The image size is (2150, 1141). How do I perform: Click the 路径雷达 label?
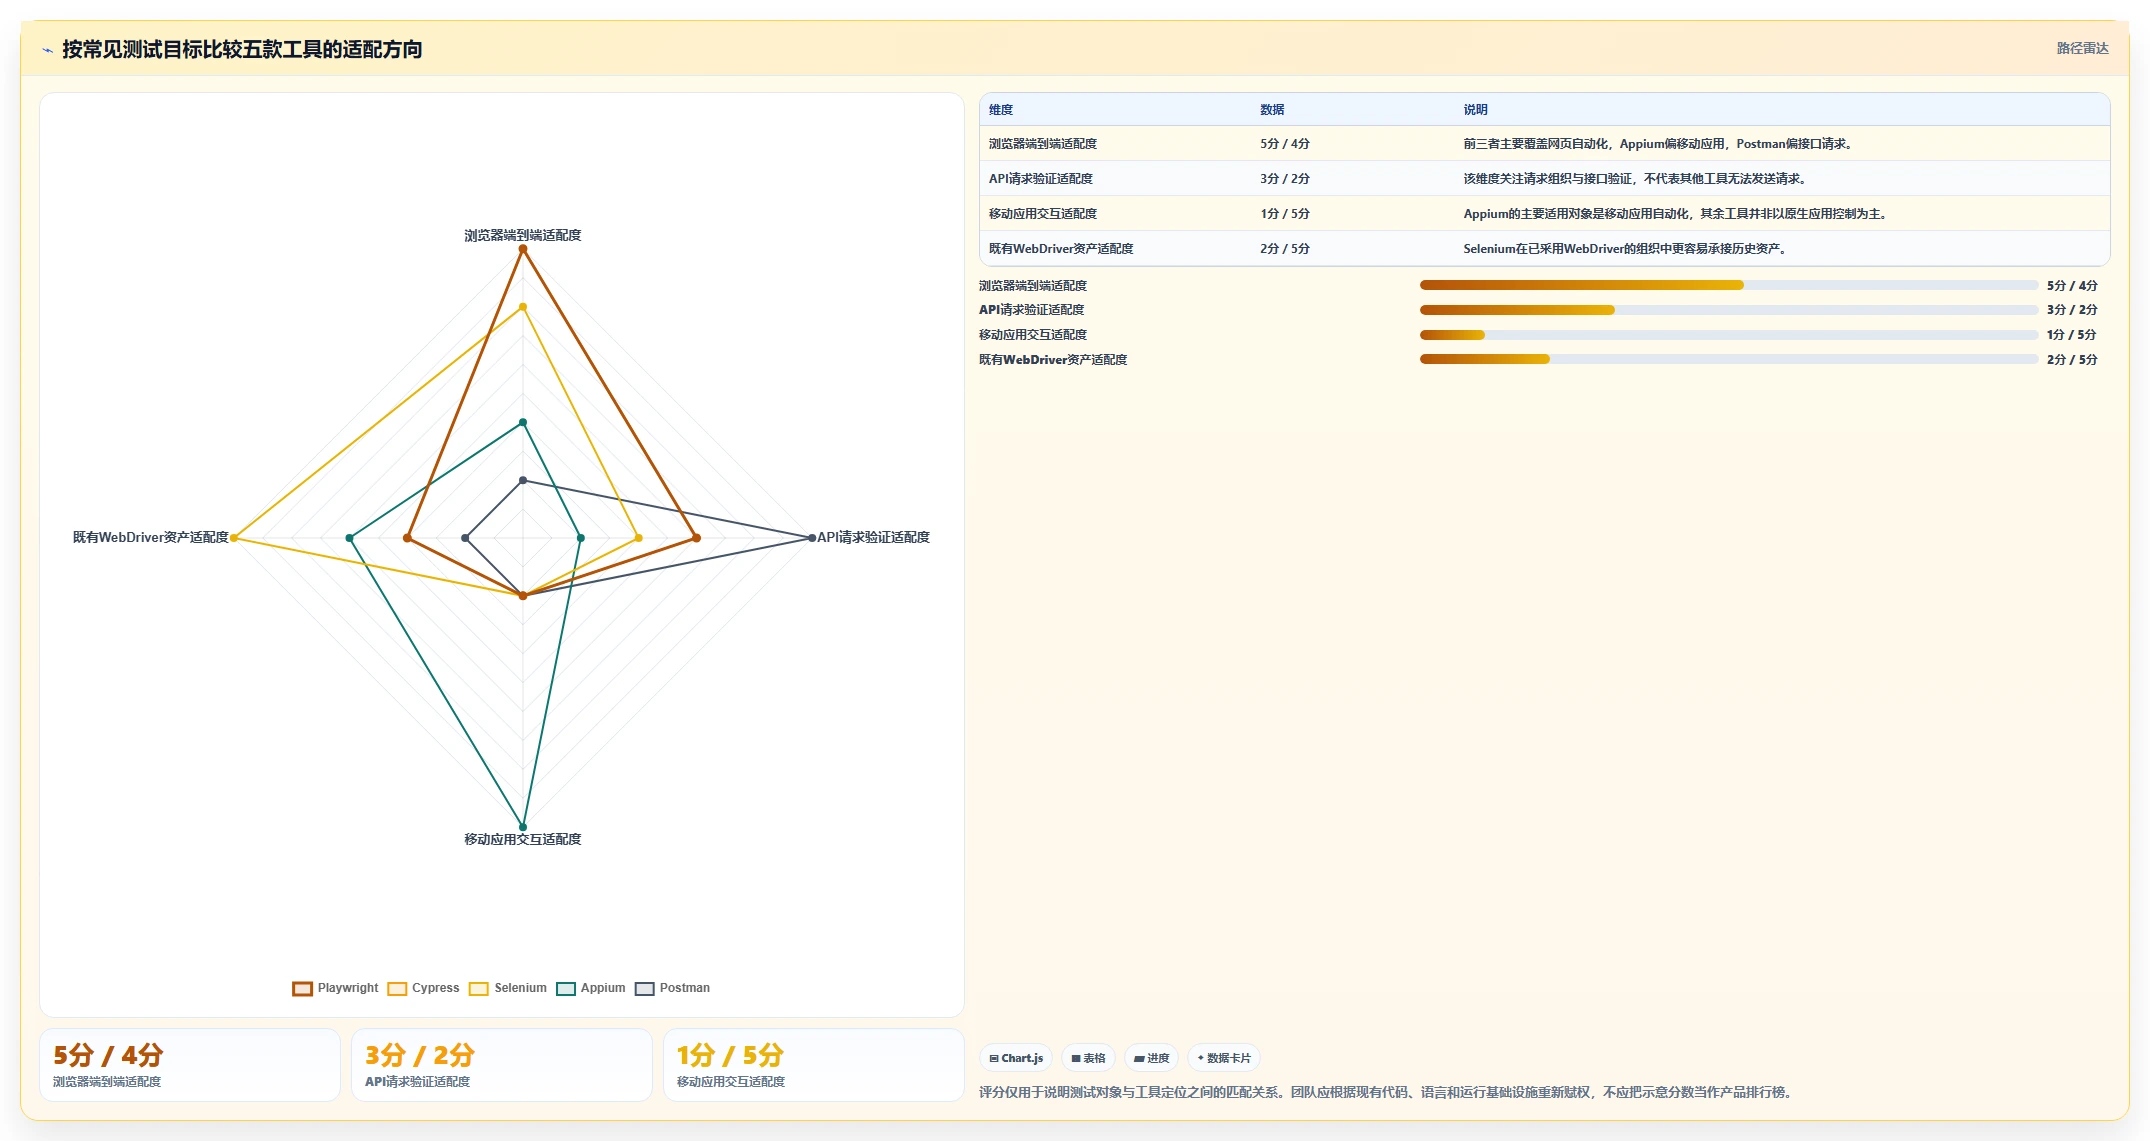[x=2082, y=48]
